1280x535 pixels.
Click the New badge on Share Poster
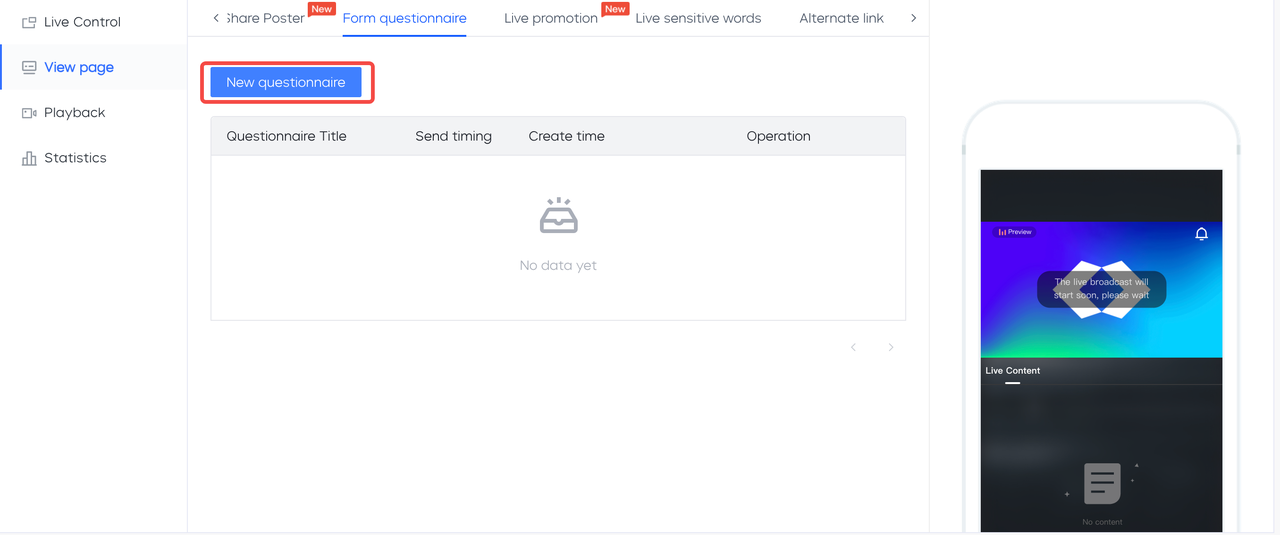(321, 9)
